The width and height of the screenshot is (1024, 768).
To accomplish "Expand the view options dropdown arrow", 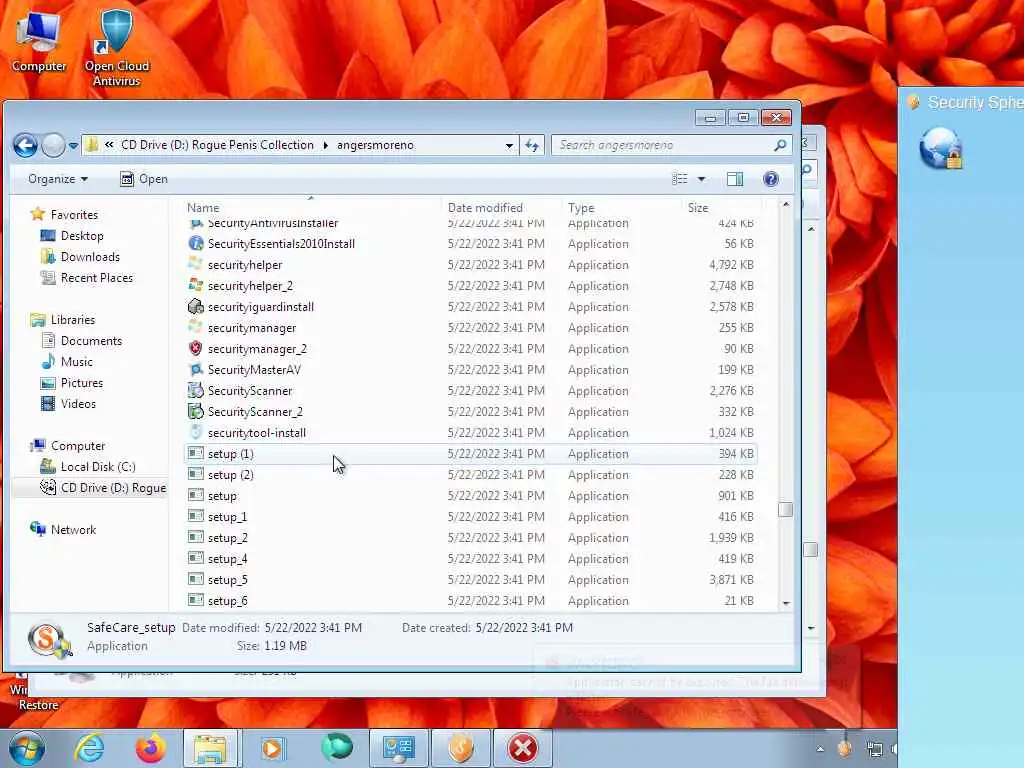I will point(701,179).
